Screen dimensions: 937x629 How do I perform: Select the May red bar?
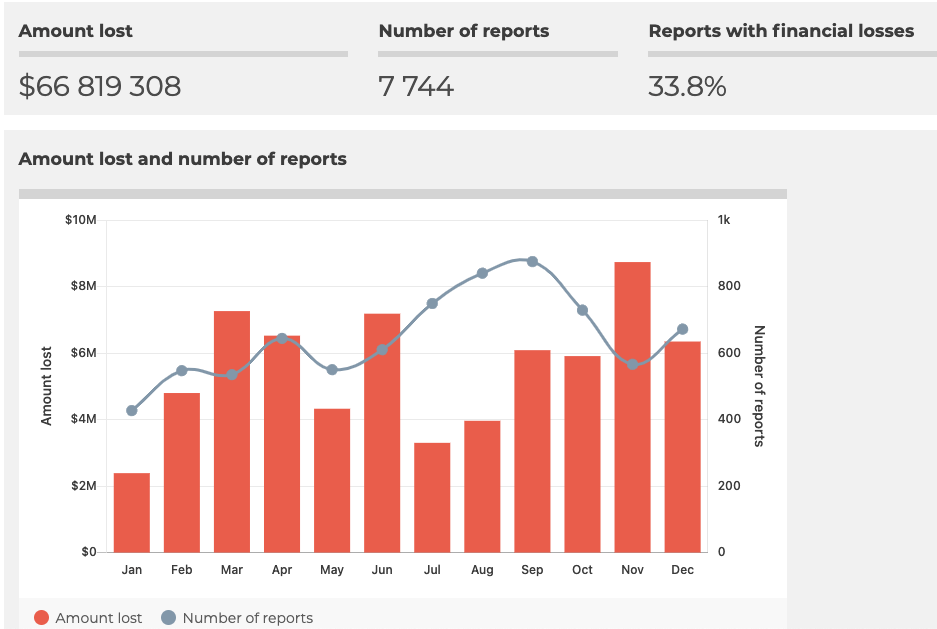[x=332, y=480]
